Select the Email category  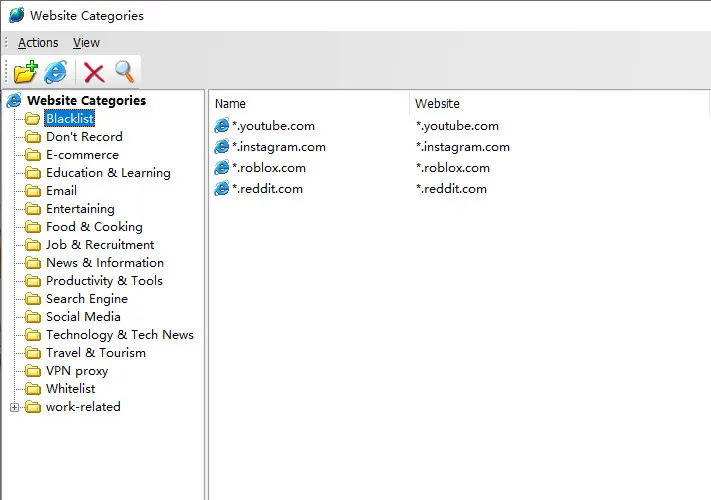pos(61,191)
